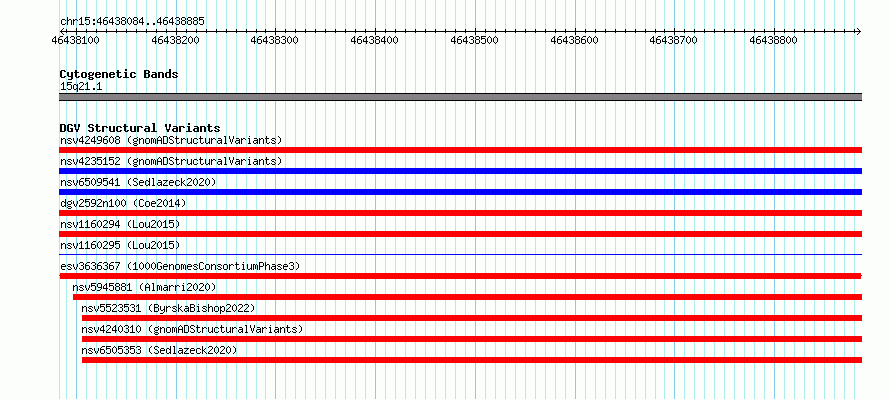Select the red bar under nsv5523531
Image resolution: width=890 pixels, height=399 pixels.
tap(472, 318)
